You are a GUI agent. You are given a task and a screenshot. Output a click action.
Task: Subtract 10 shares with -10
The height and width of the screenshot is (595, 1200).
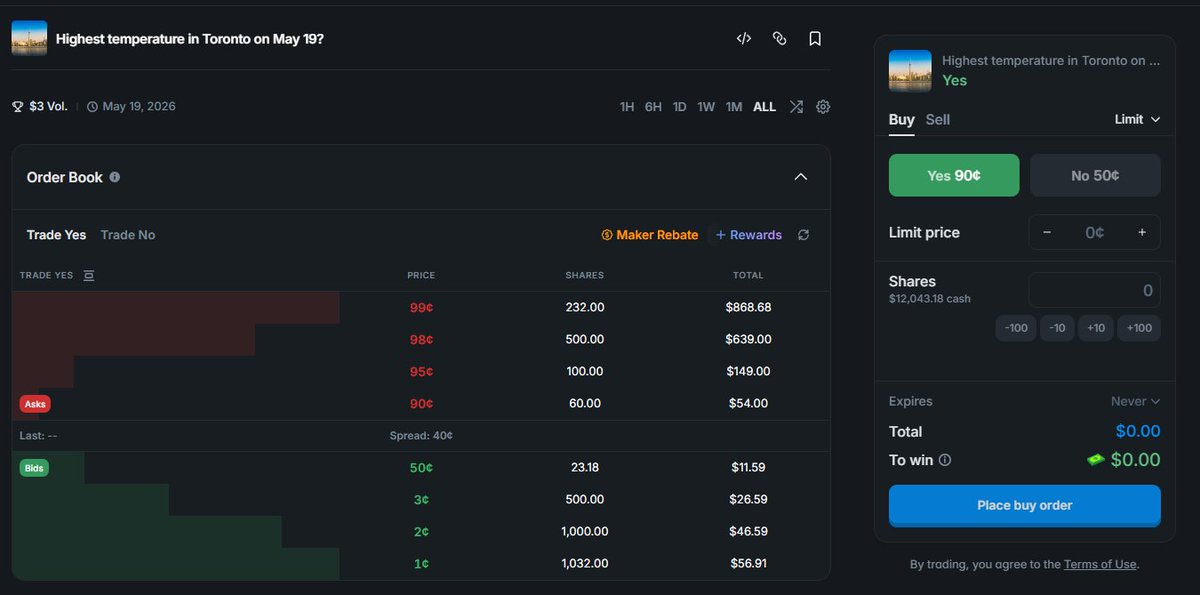pyautogui.click(x=1057, y=328)
